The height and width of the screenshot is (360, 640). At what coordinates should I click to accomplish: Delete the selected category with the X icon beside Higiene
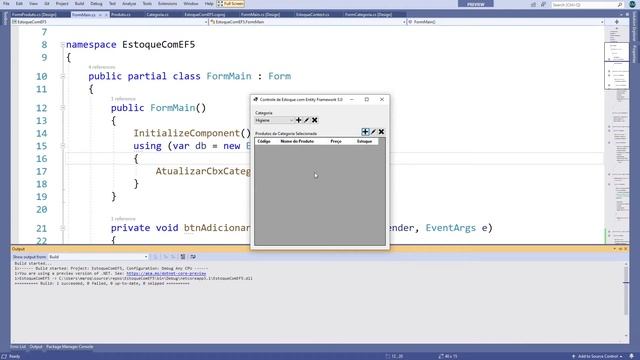pyautogui.click(x=315, y=120)
